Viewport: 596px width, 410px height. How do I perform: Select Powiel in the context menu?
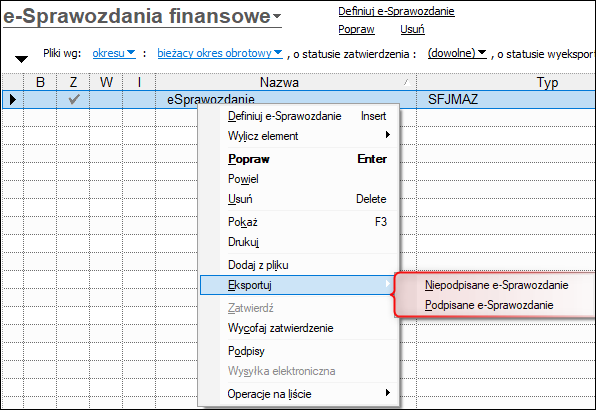pyautogui.click(x=243, y=179)
